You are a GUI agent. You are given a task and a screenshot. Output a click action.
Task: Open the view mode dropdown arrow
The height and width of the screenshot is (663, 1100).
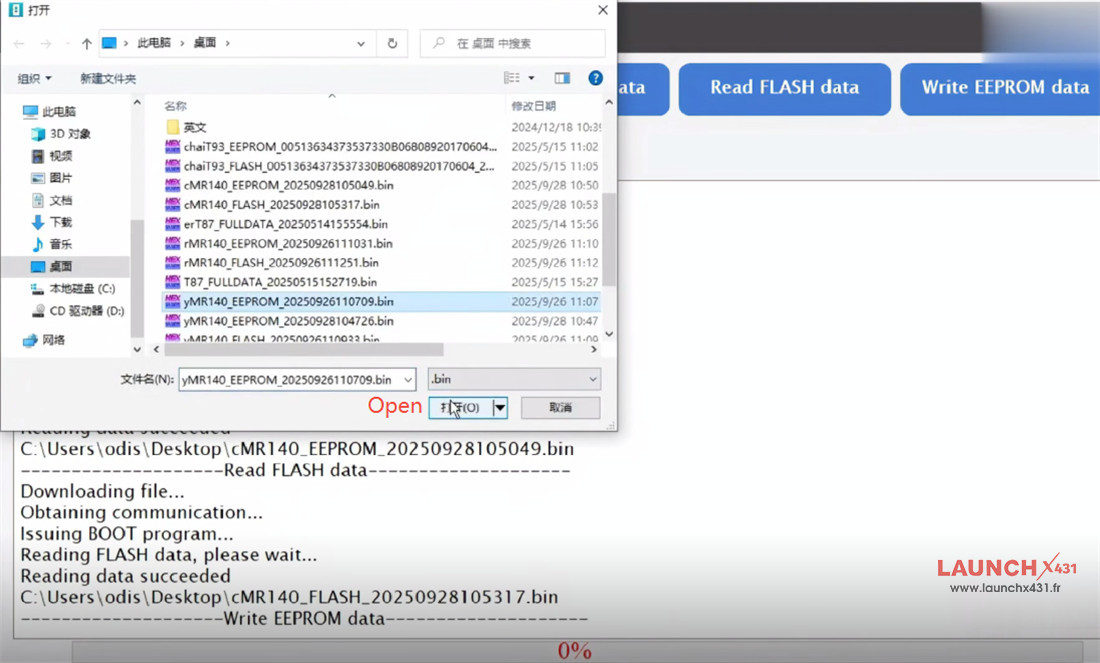(531, 78)
